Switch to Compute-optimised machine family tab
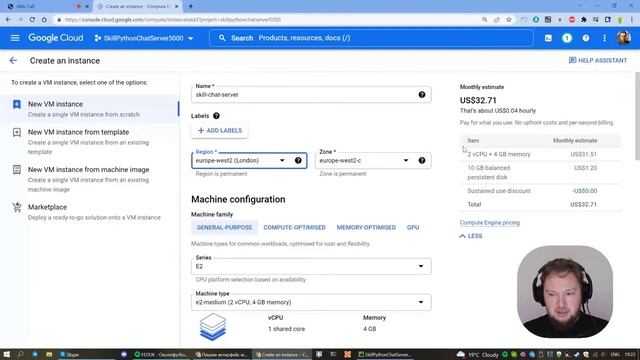The height and width of the screenshot is (360, 640). coord(294,227)
